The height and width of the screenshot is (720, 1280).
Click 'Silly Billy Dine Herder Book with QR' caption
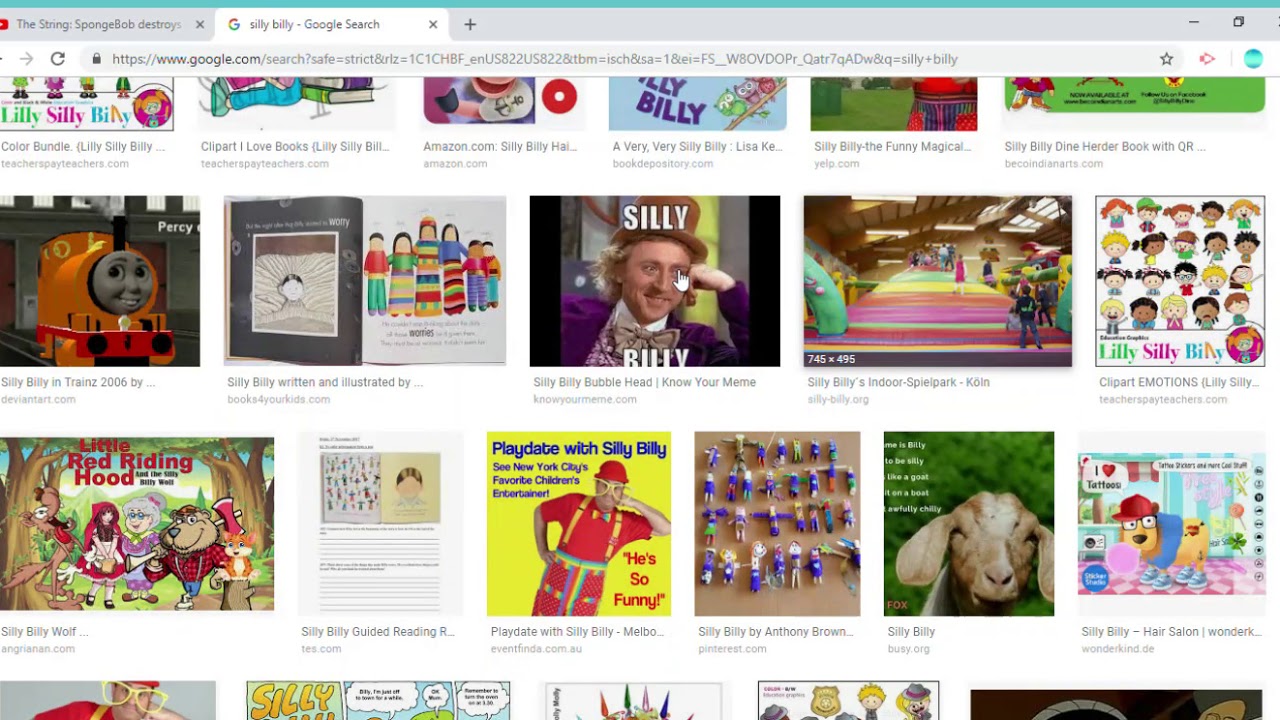[x=1105, y=146]
